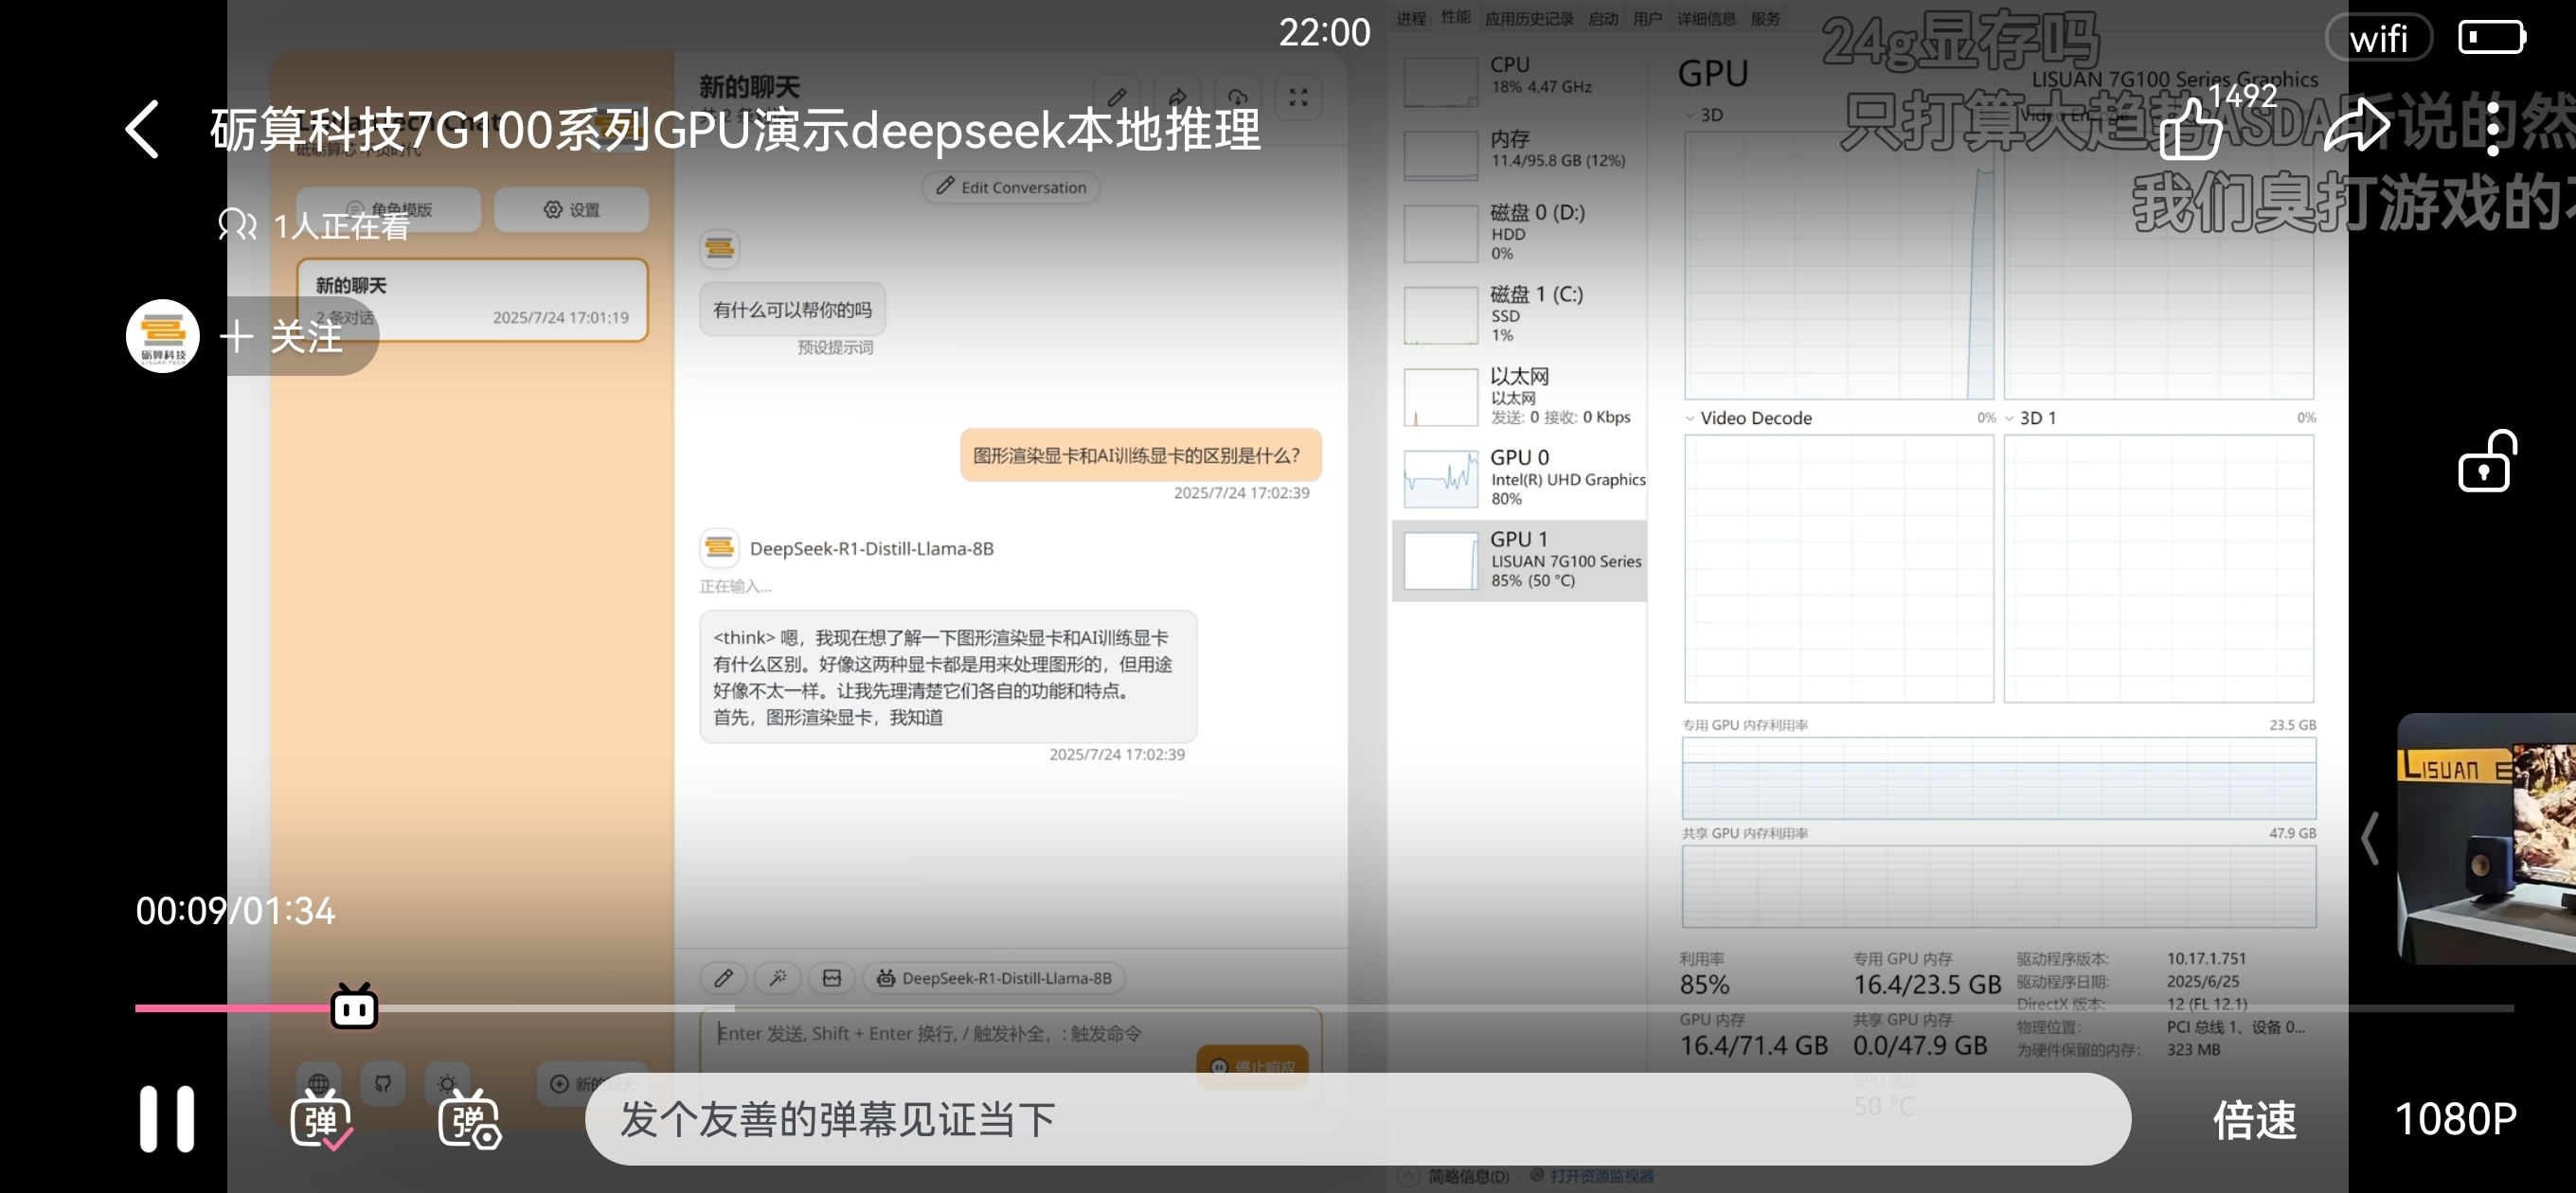The image size is (2576, 1193).
Task: Click the share icon in chat header
Action: (x=1177, y=97)
